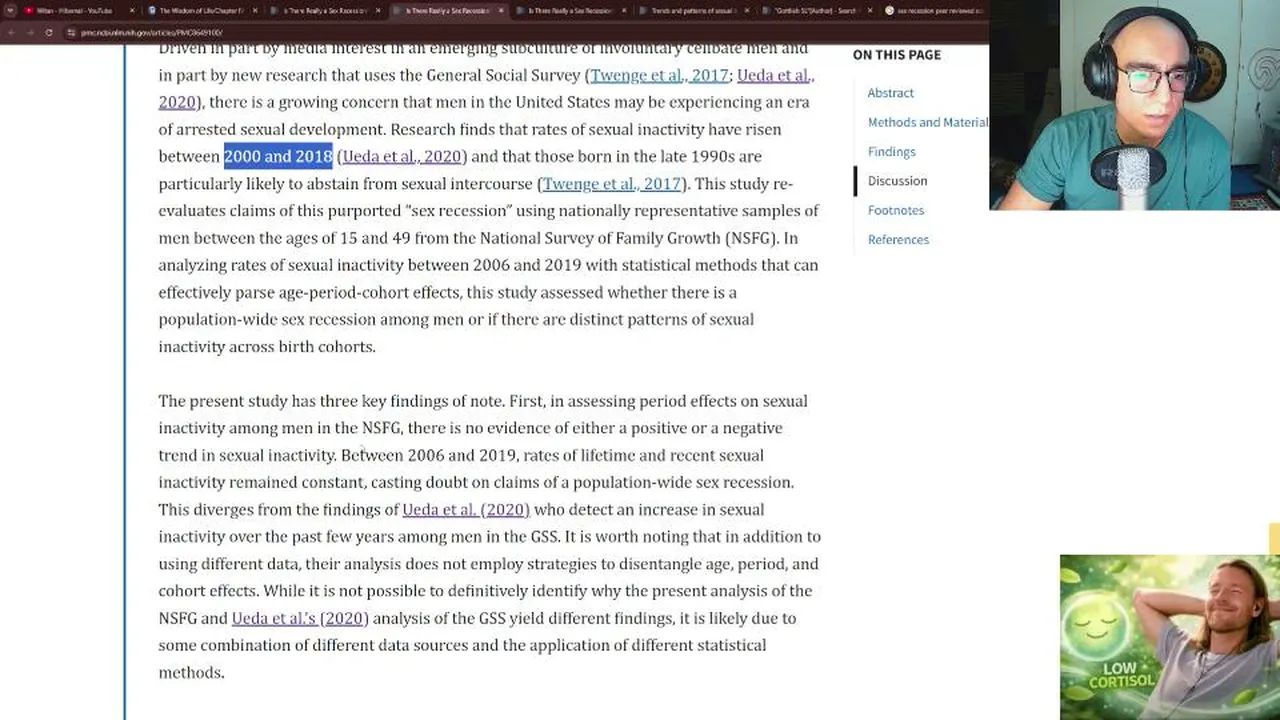Click the webcam video overlay
Viewport: 1280px width, 720px height.
point(1134,105)
